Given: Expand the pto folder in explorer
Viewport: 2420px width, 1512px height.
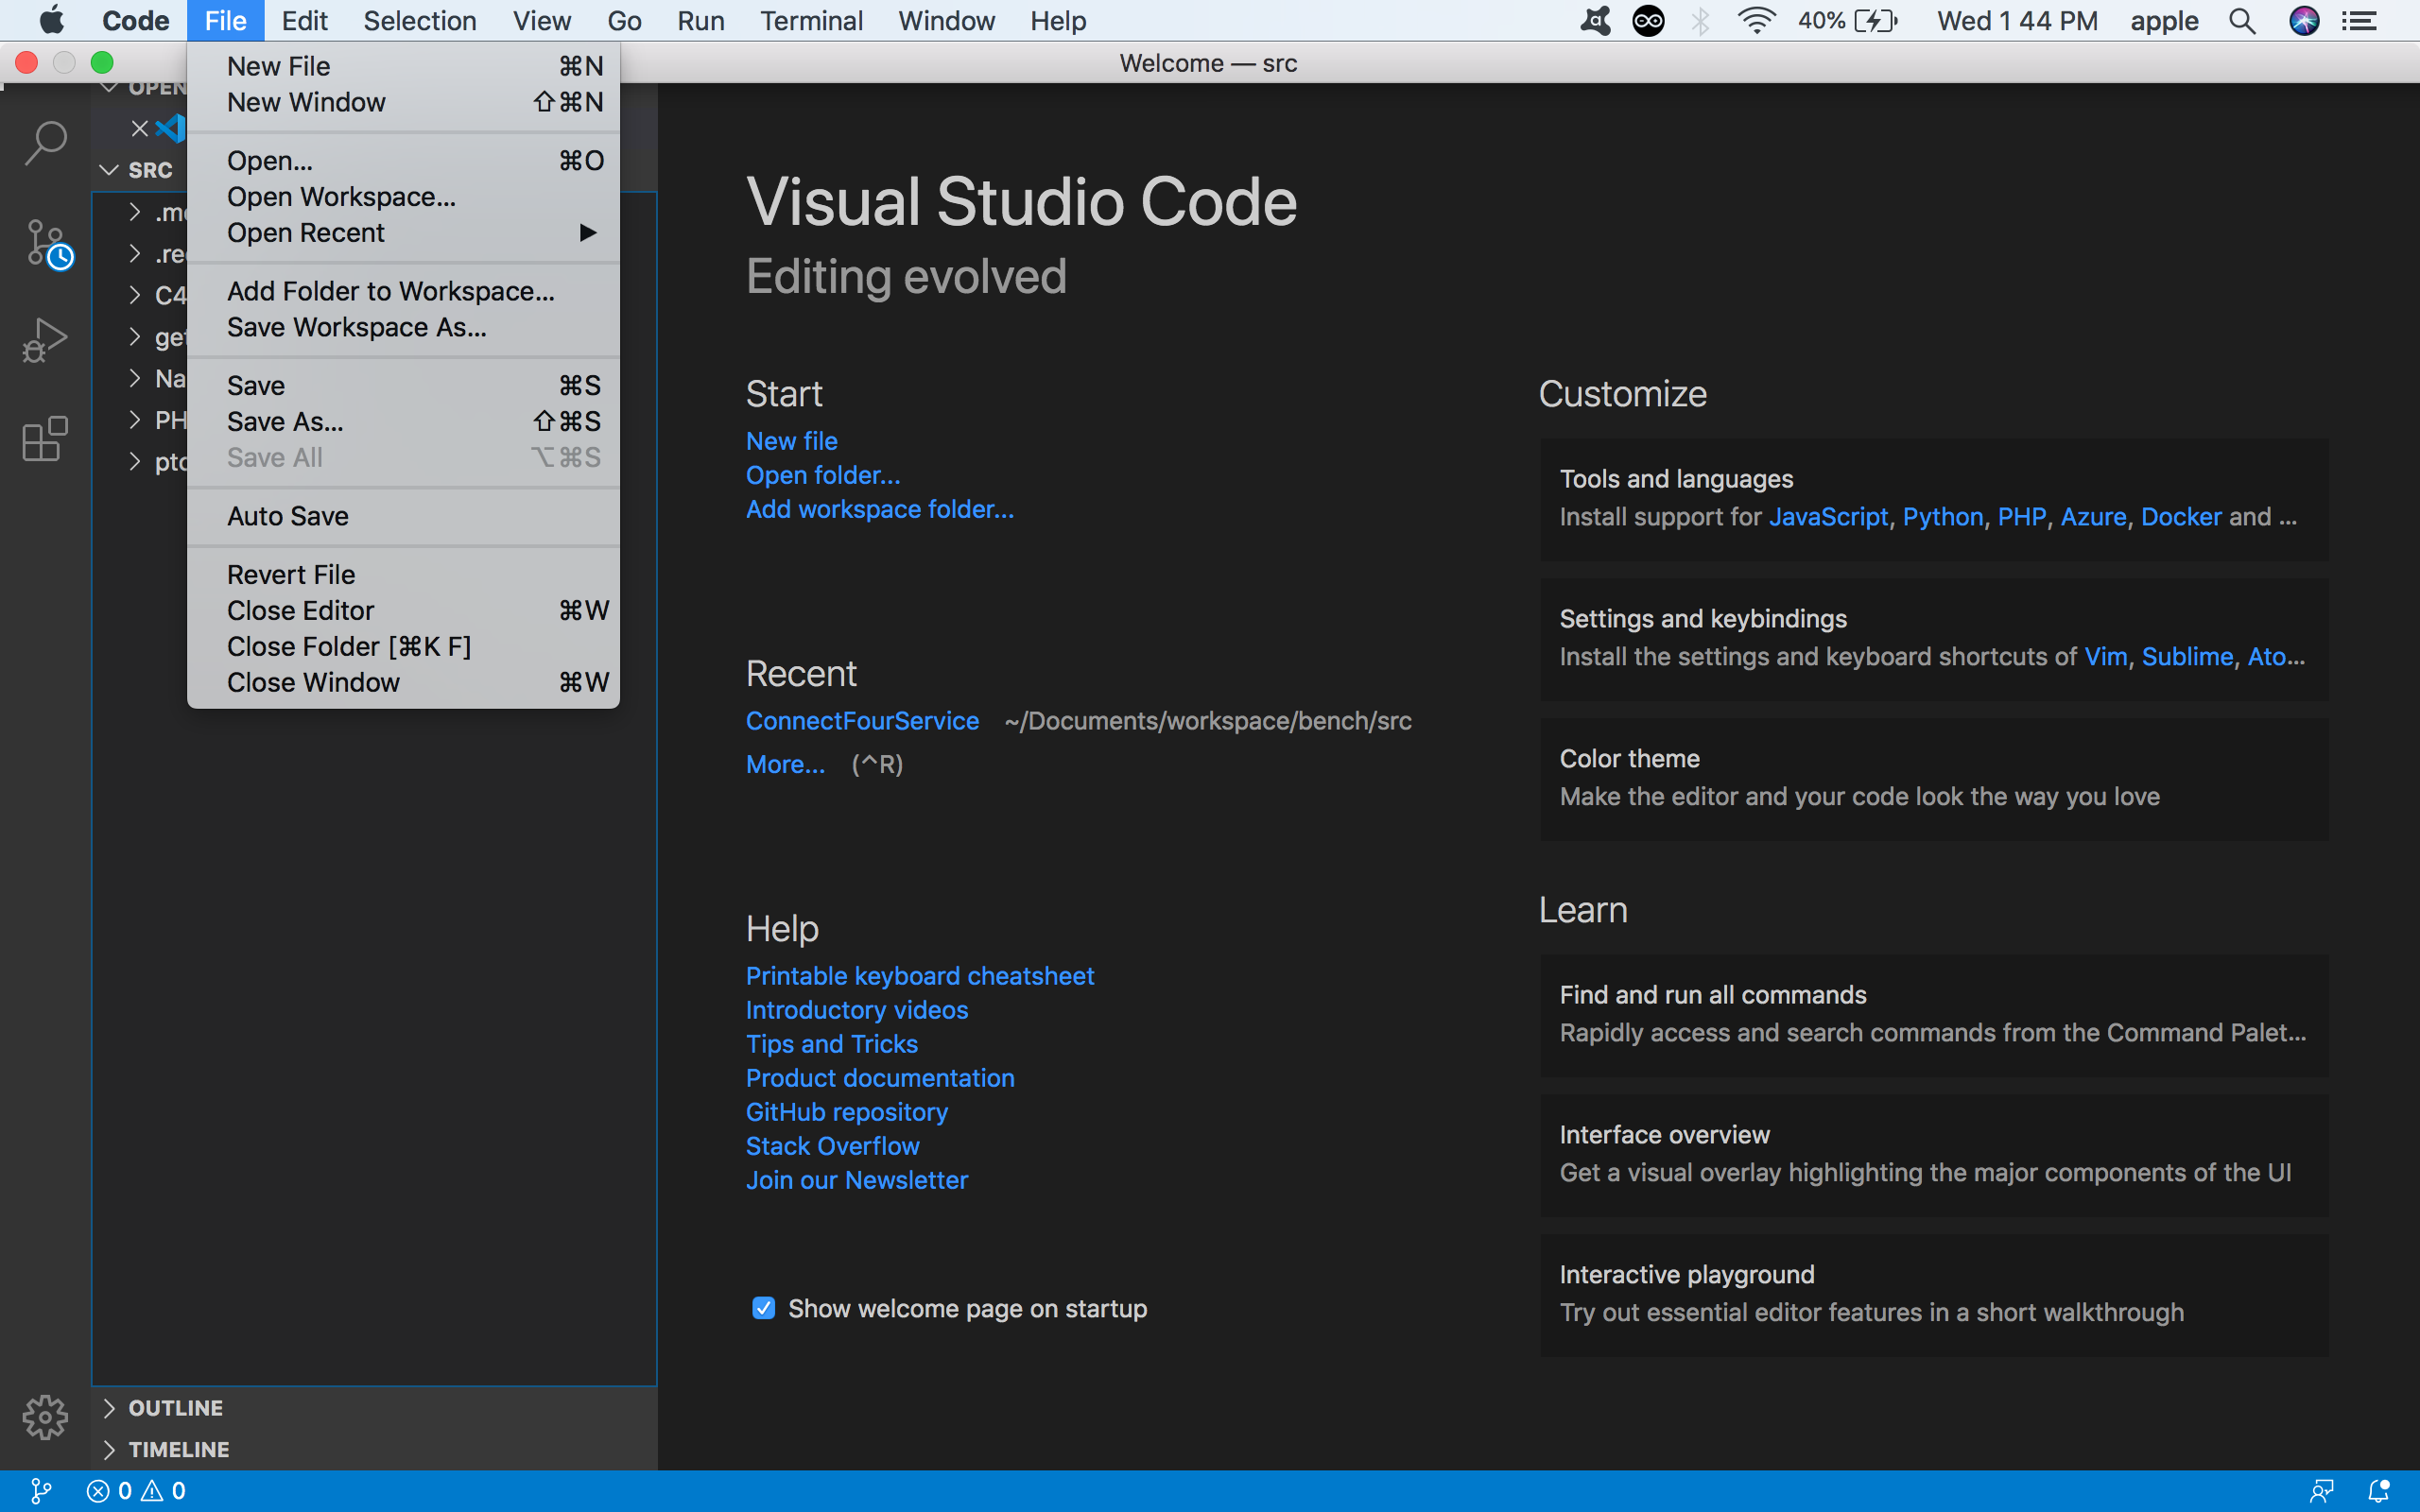Looking at the screenshot, I should point(135,462).
